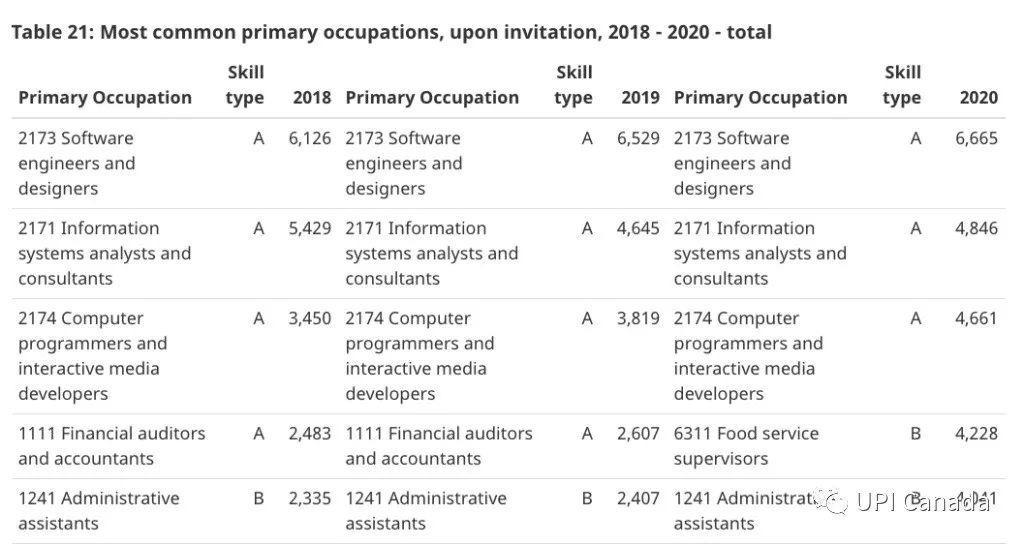Click the 6,529 cell in the 2019 column

tap(638, 138)
